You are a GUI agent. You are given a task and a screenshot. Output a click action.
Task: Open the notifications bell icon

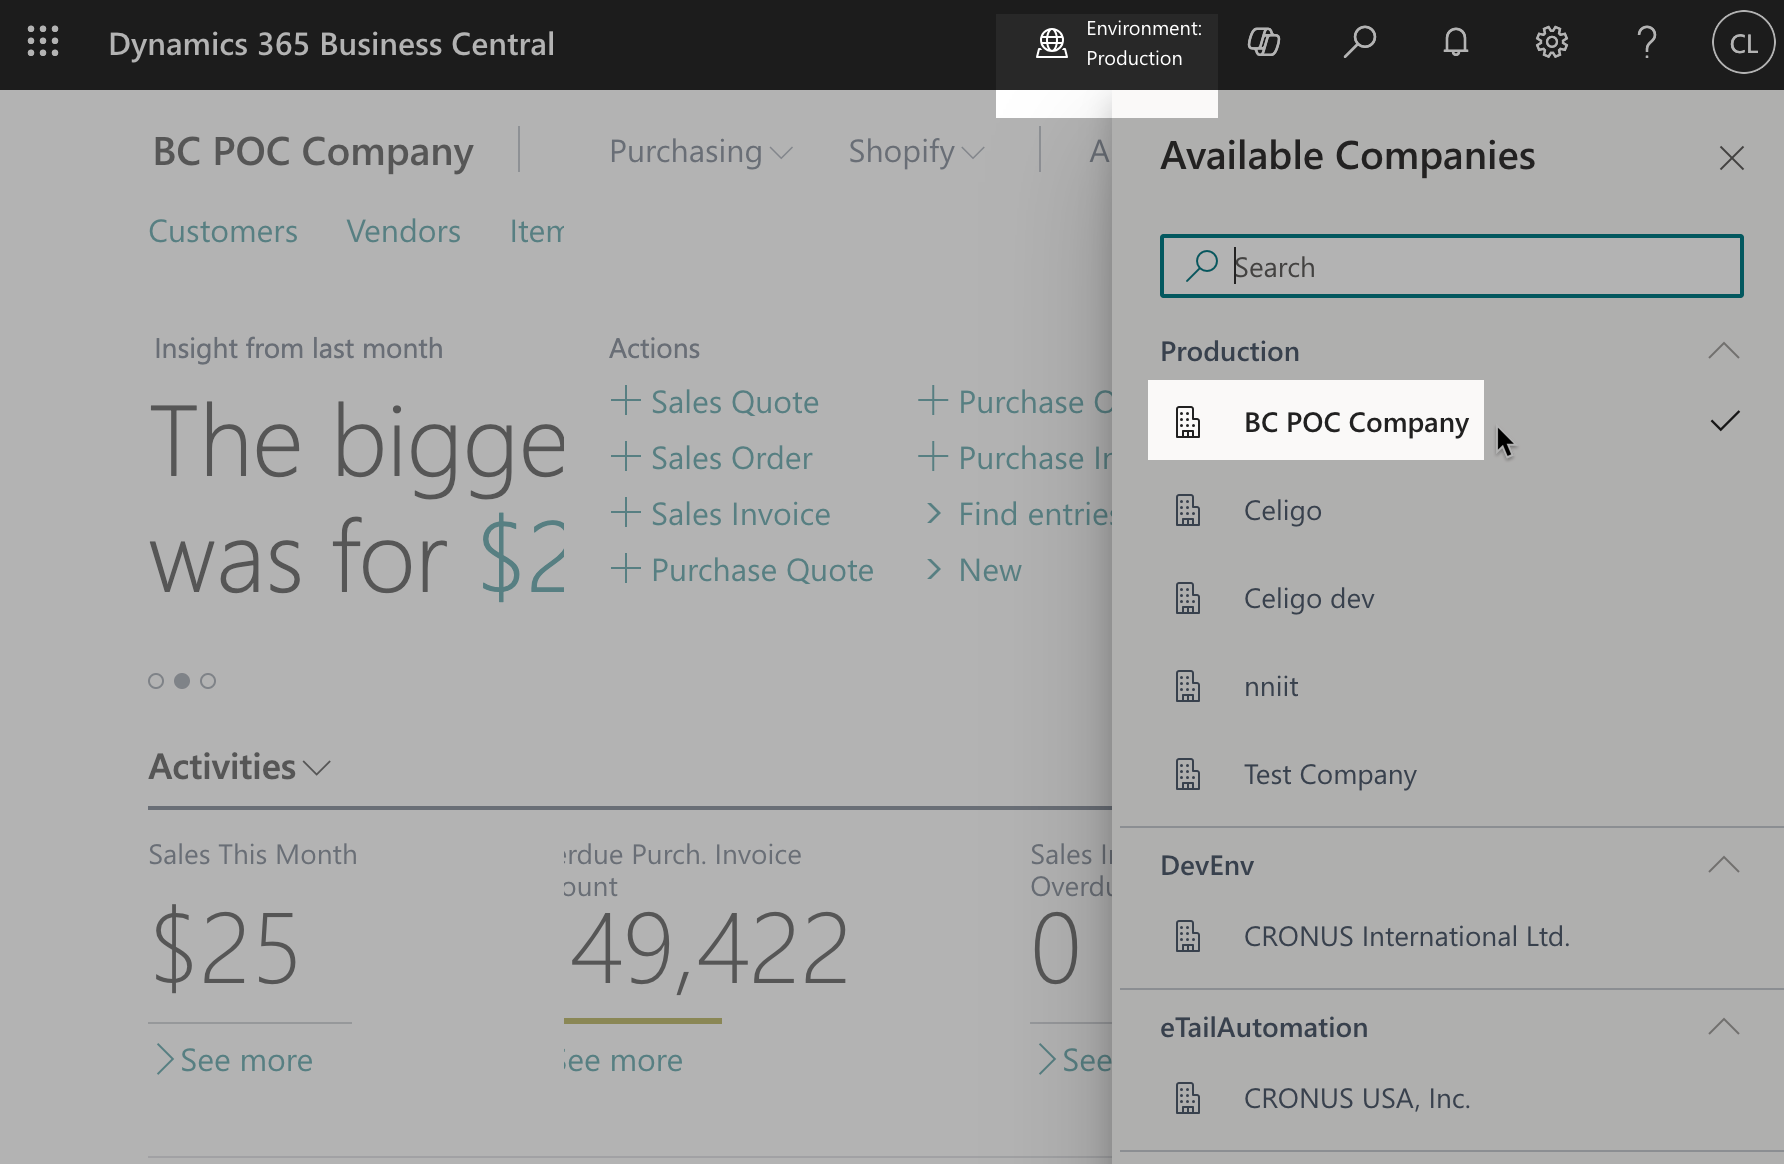pos(1456,42)
